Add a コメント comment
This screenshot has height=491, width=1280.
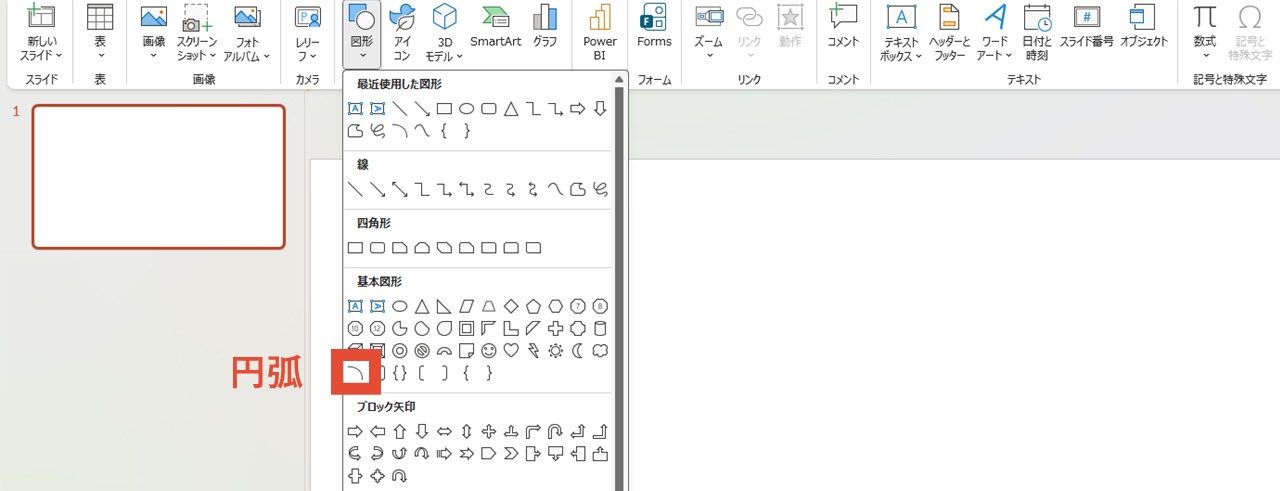pos(843,28)
